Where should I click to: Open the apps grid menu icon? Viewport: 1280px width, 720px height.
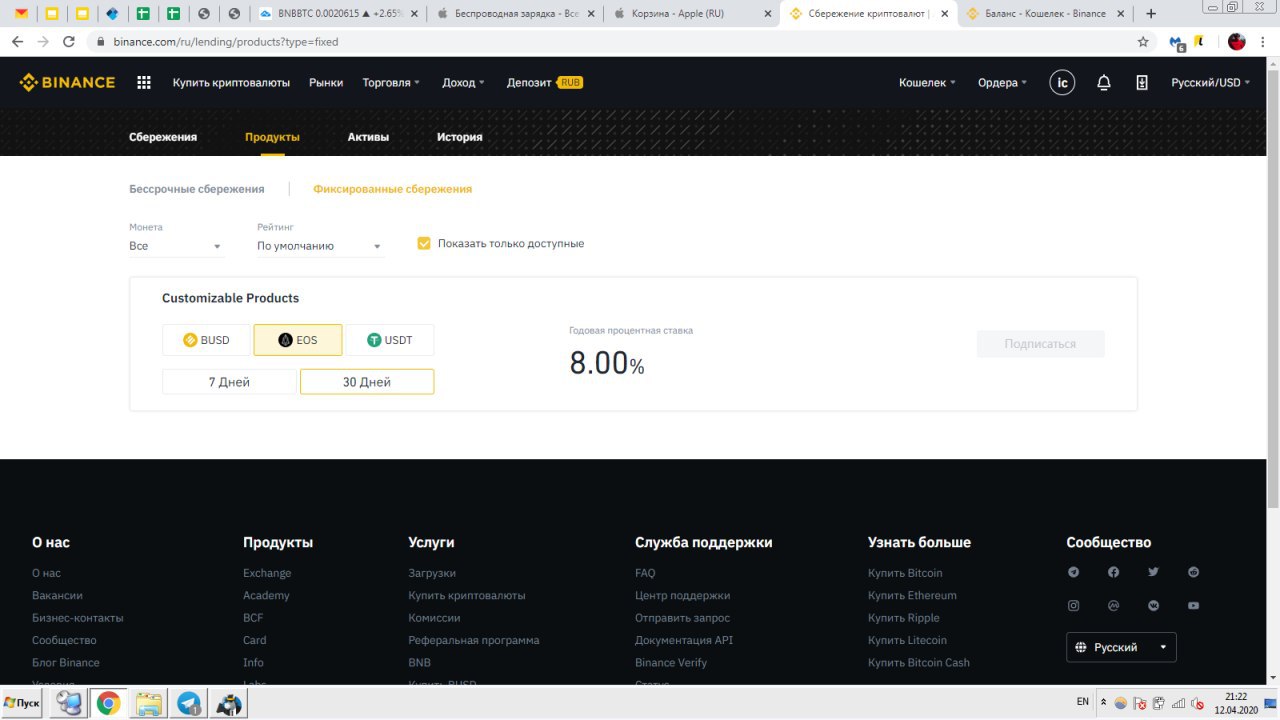click(144, 83)
